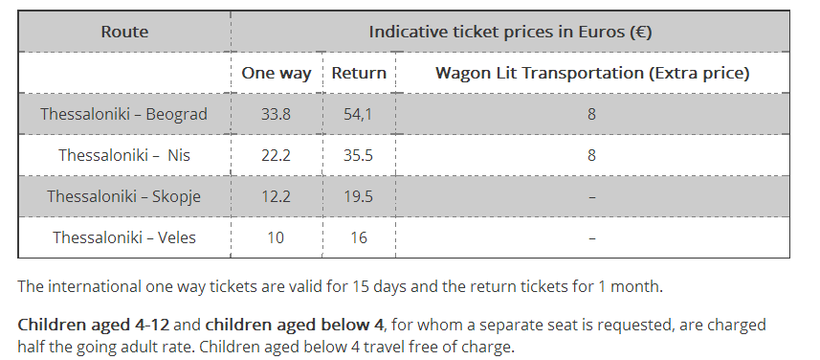Click the Thessaloniki – Skopje route cell
The height and width of the screenshot is (360, 820).
tap(124, 196)
